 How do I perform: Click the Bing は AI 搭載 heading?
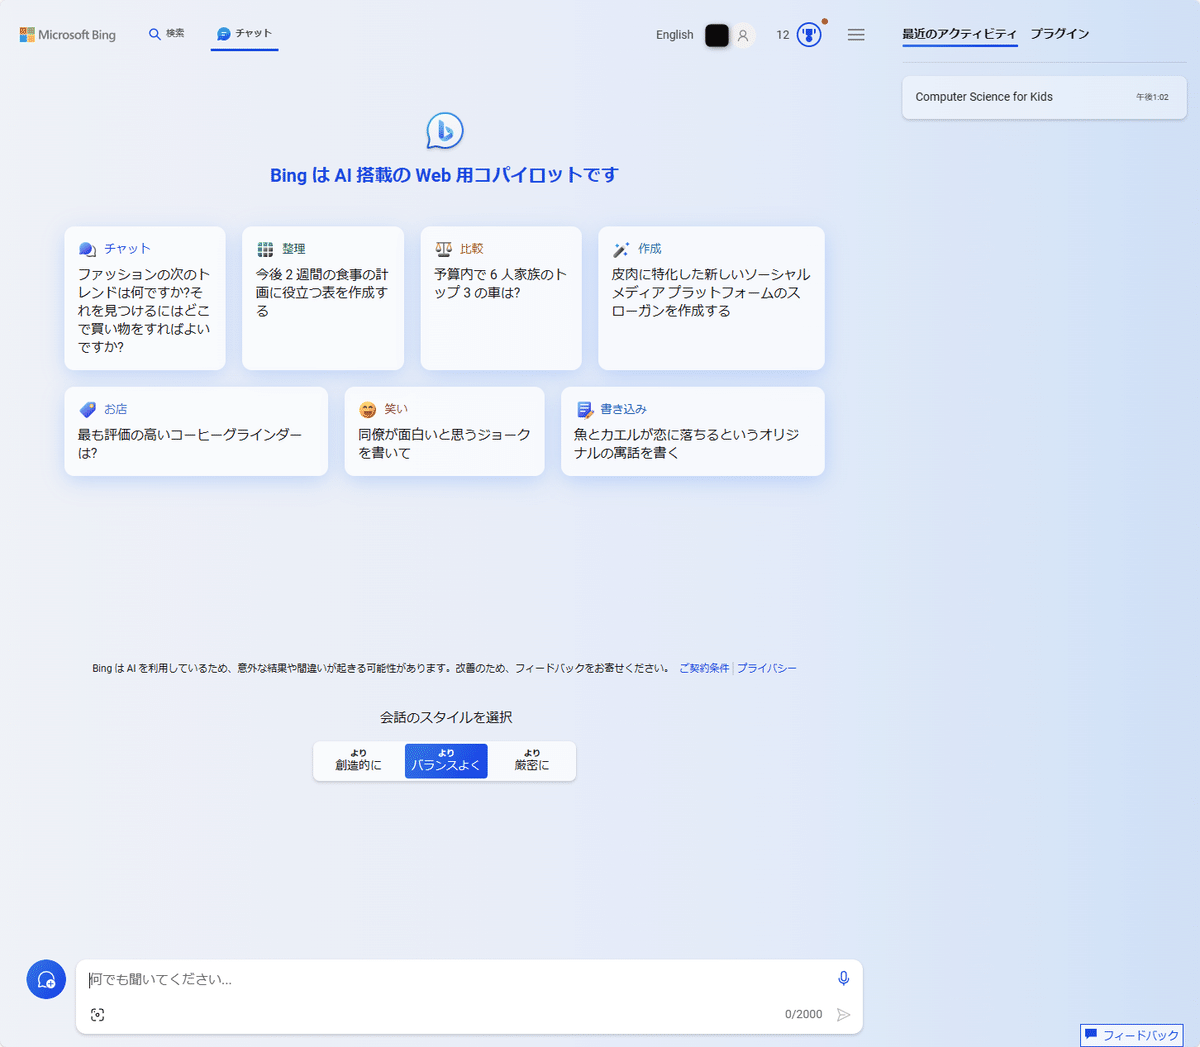click(x=444, y=175)
